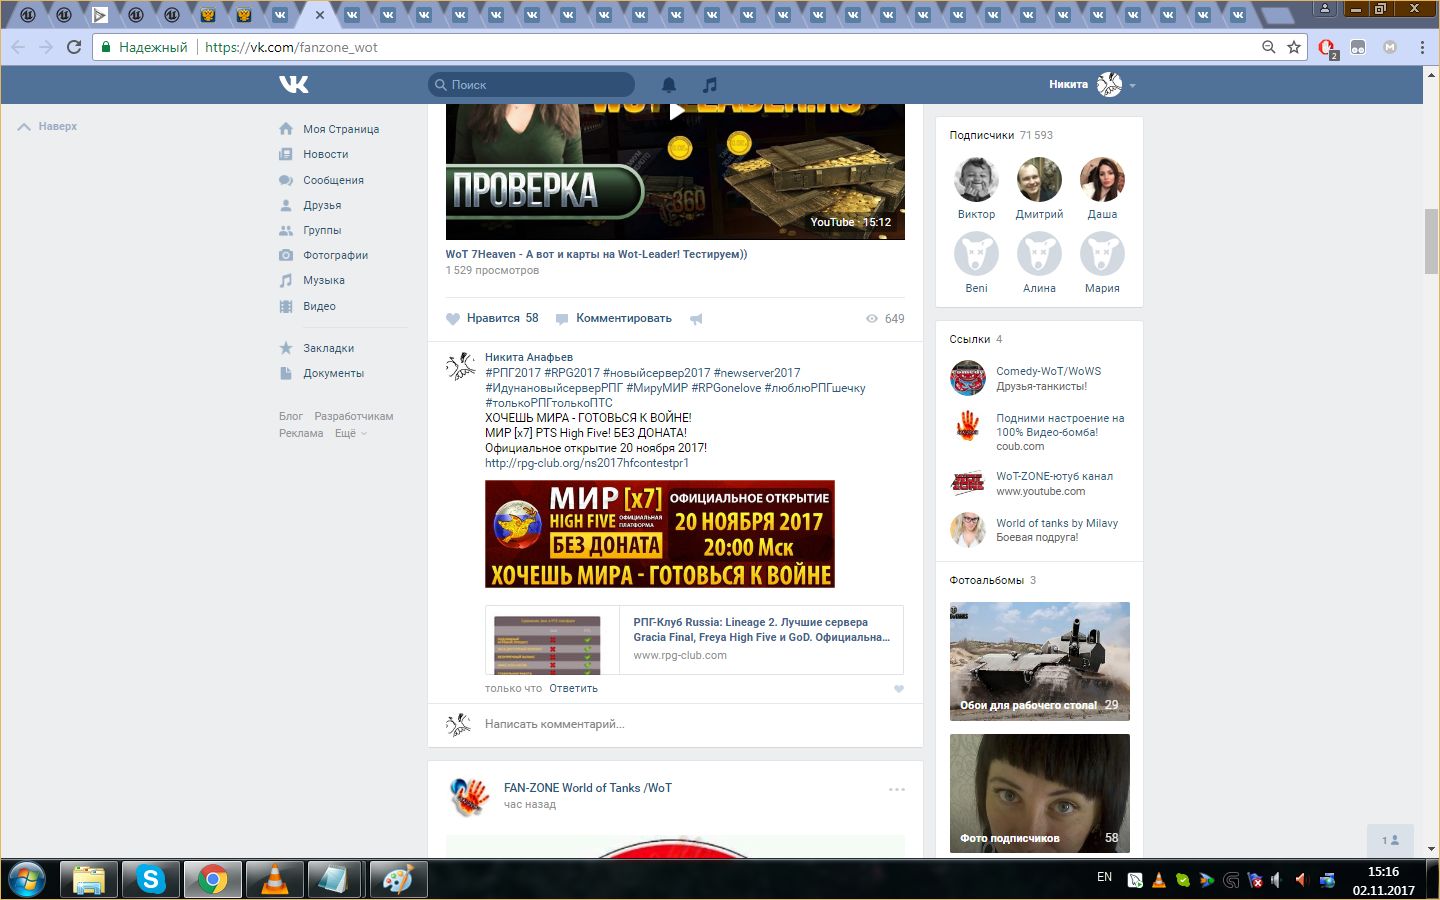Image resolution: width=1440 pixels, height=900 pixels.
Task: Open Comedy-WoT/WoWS link
Action: click(1048, 371)
